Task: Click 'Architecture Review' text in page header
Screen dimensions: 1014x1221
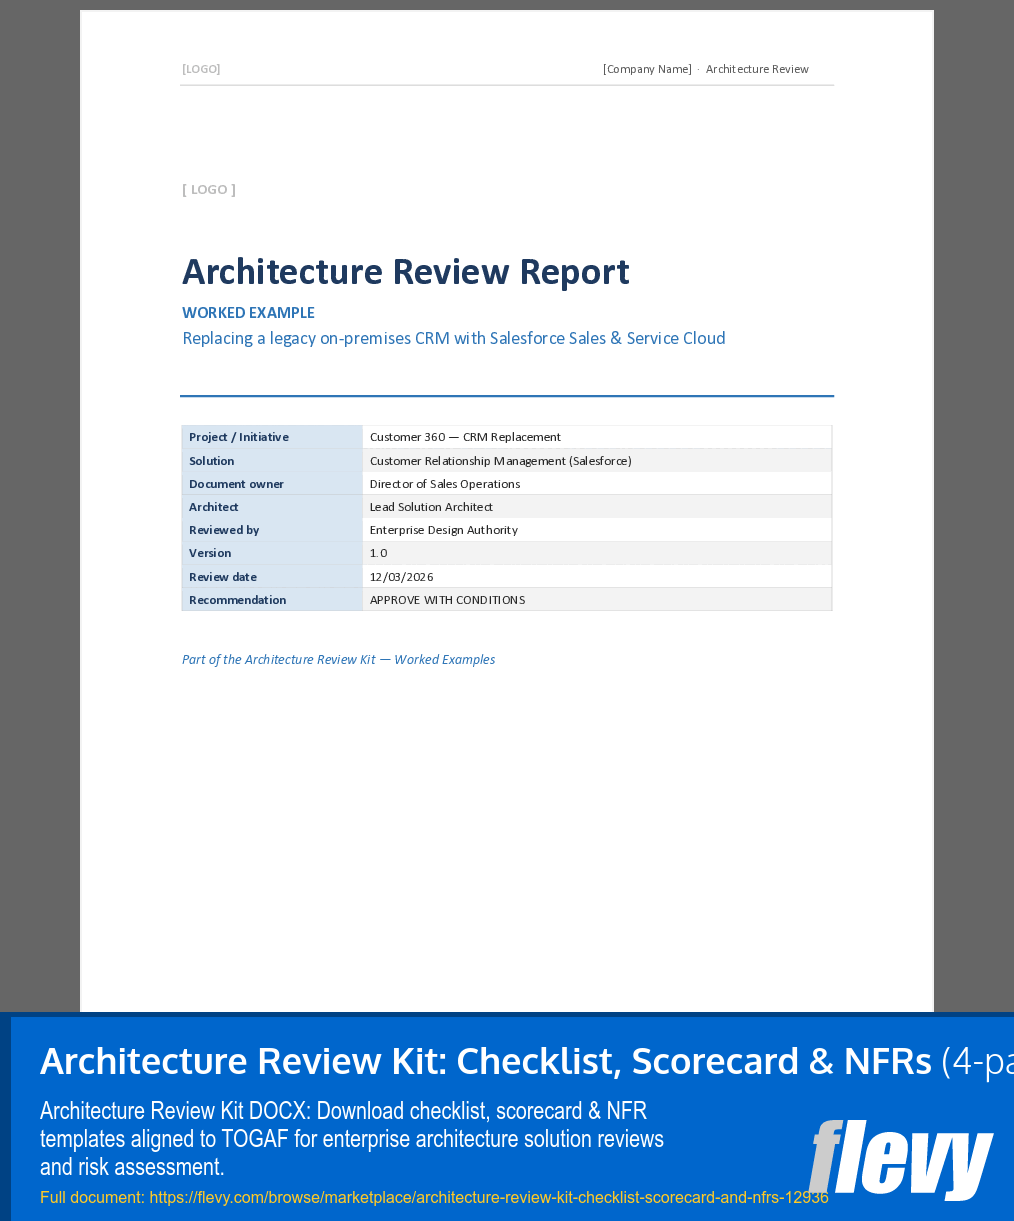Action: point(757,69)
